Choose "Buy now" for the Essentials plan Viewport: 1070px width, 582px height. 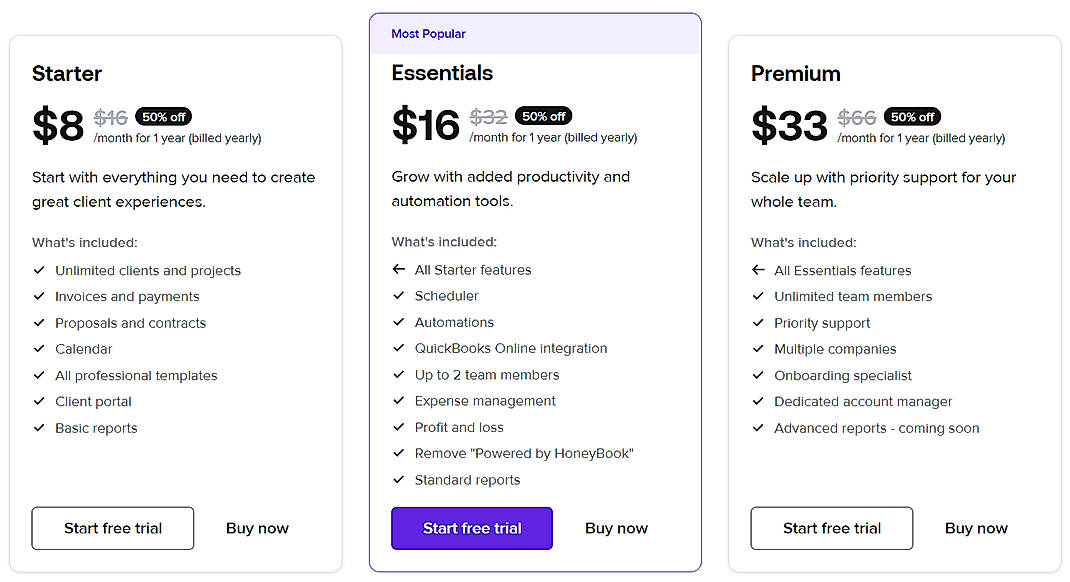(616, 528)
